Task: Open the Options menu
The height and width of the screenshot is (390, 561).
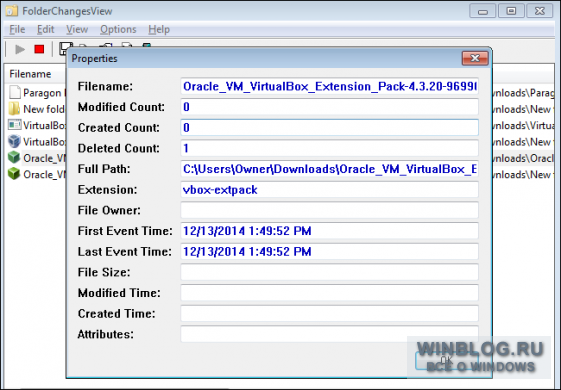Action: click(118, 29)
